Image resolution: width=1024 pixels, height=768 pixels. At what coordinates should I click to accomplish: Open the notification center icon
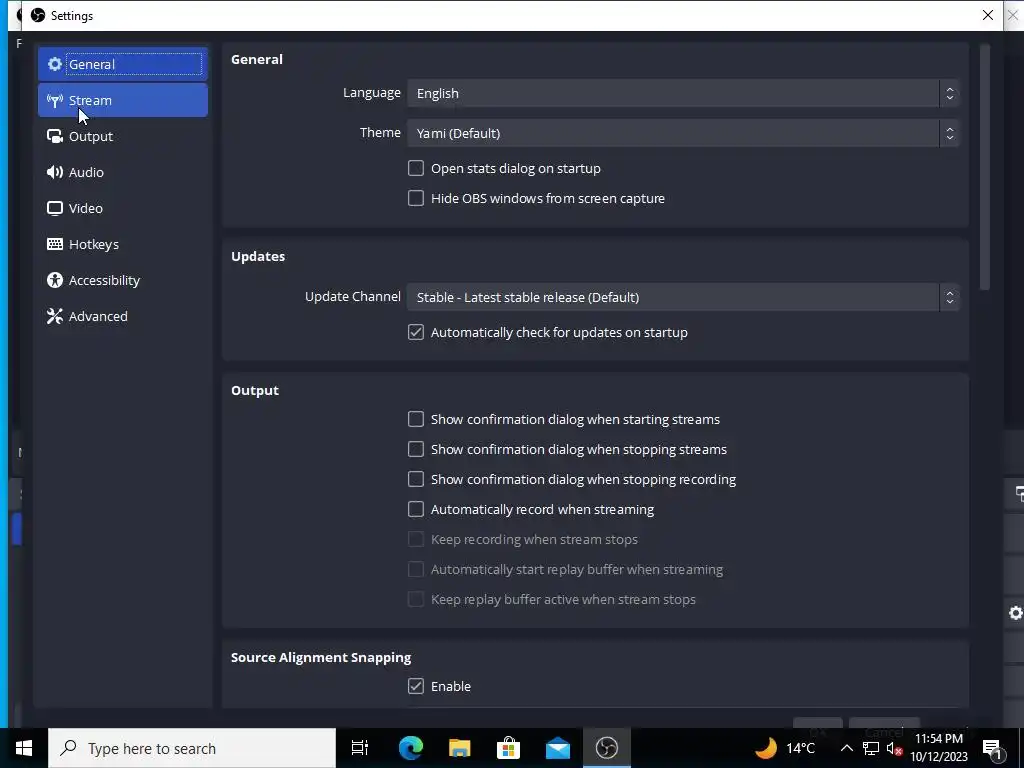coord(992,748)
